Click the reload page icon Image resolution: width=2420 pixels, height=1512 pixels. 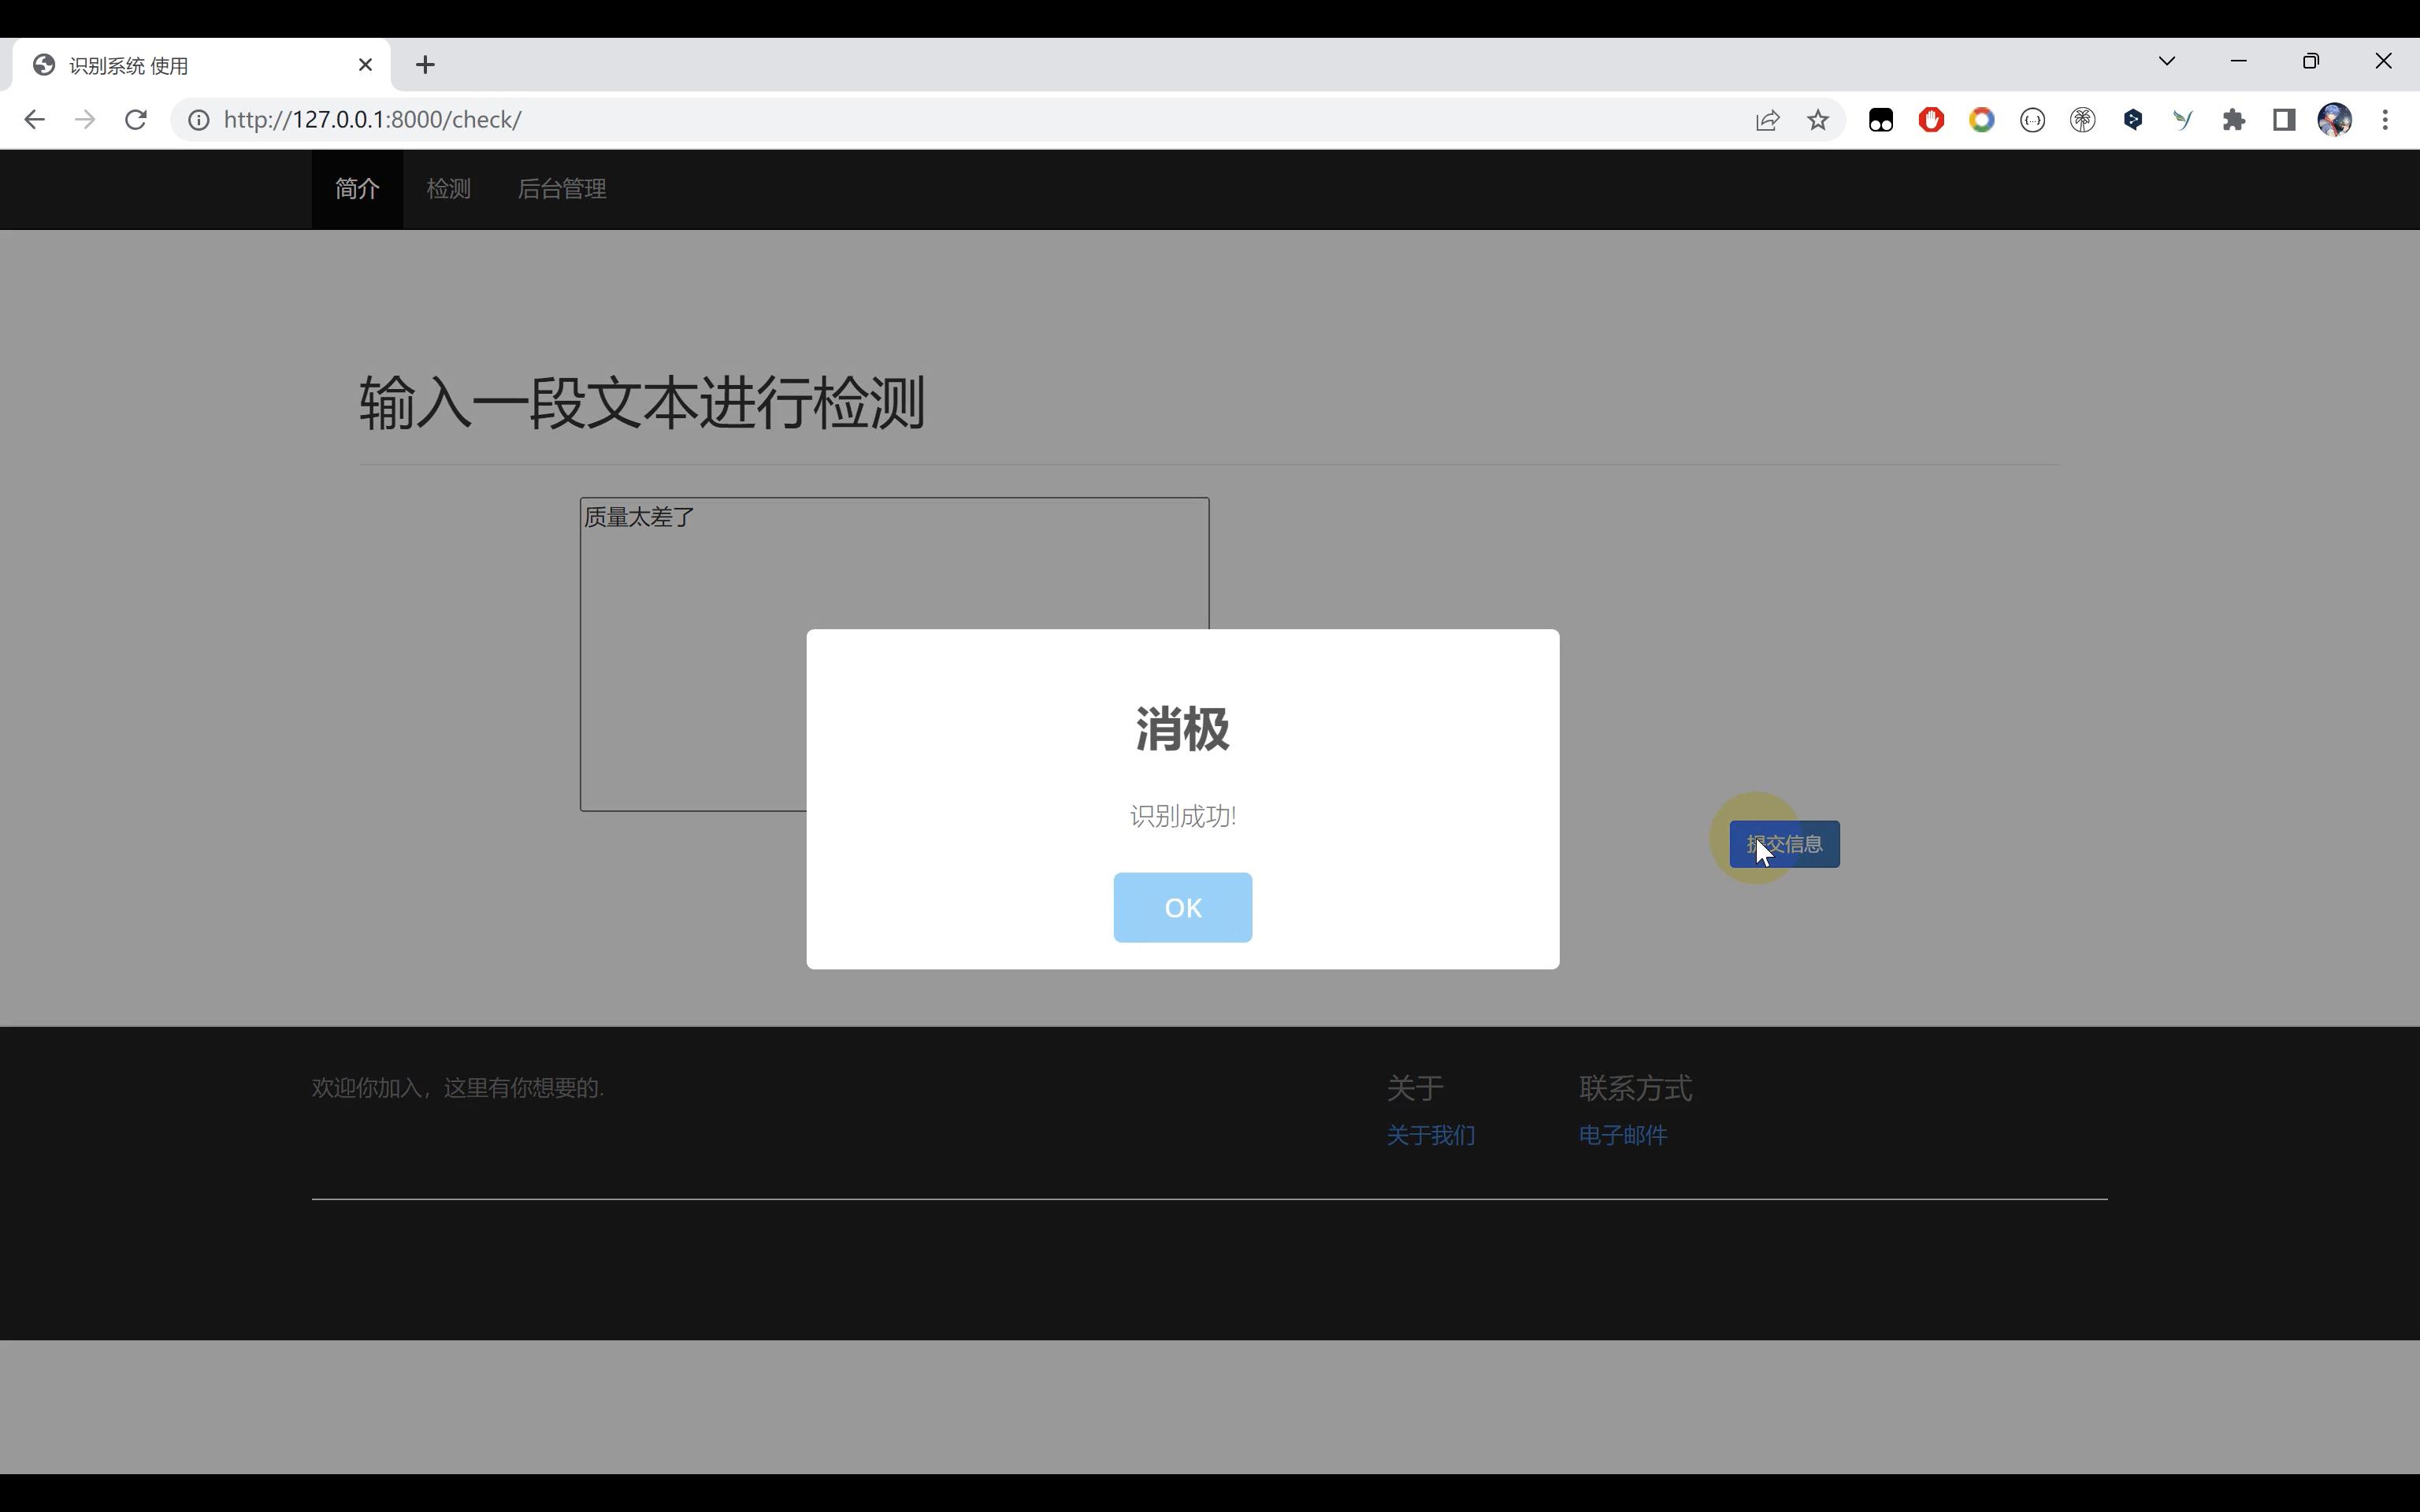[136, 119]
